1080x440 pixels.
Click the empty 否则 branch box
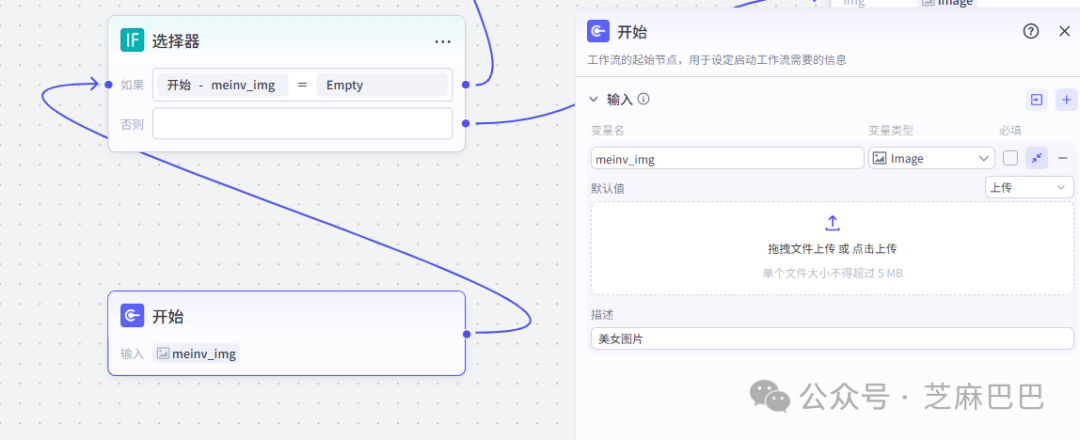point(302,123)
